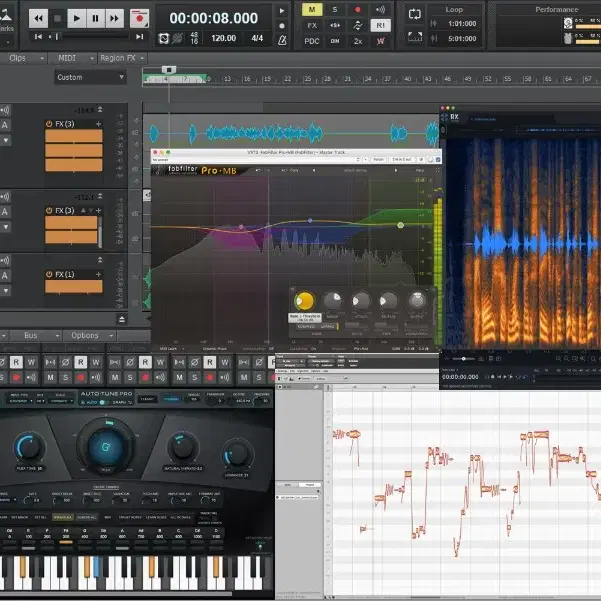
Task: Click the pink band handle in Pro-MB display
Action: coord(241,227)
